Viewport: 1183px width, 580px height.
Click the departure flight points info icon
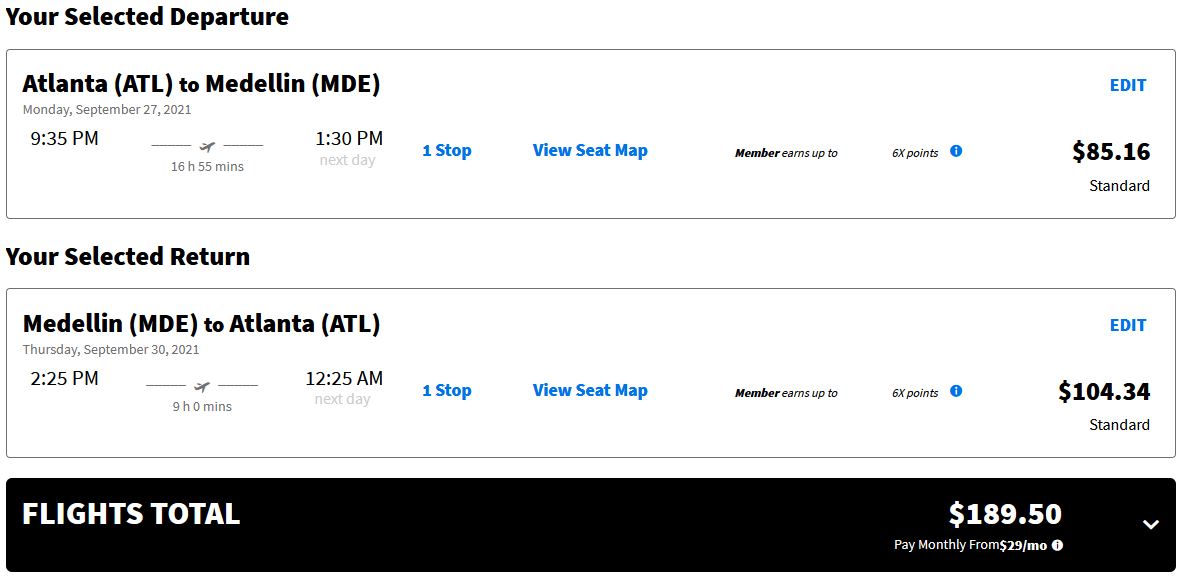956,151
